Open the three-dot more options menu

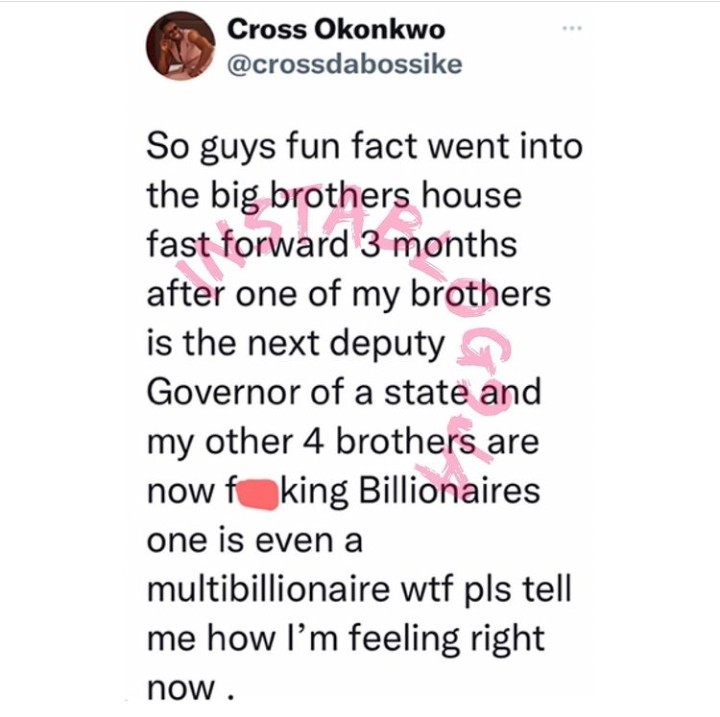click(573, 29)
